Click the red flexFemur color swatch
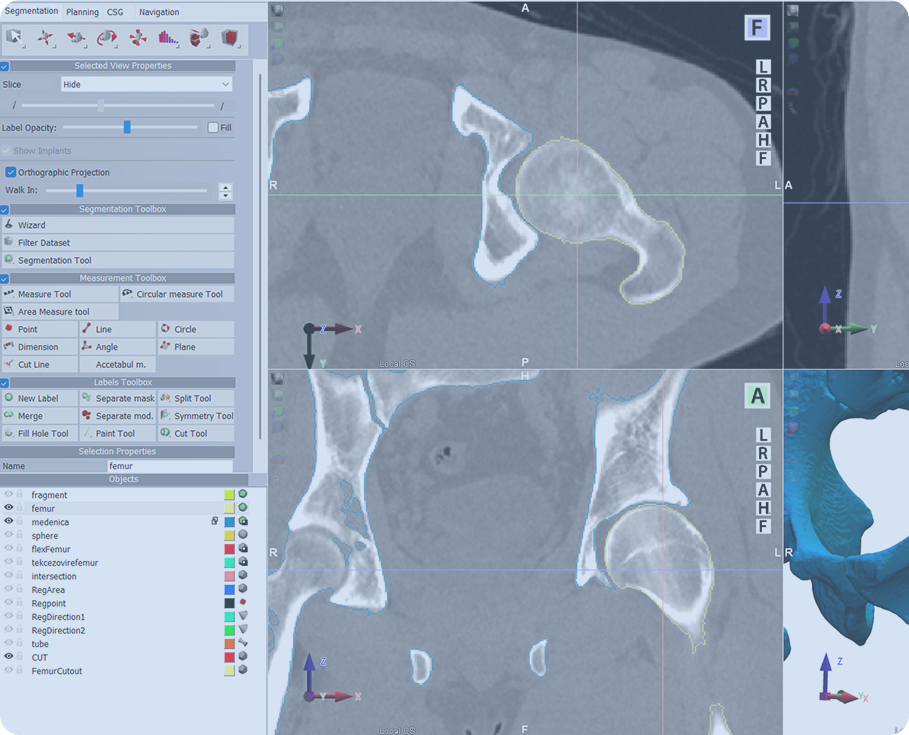Image resolution: width=909 pixels, height=735 pixels. 230,549
